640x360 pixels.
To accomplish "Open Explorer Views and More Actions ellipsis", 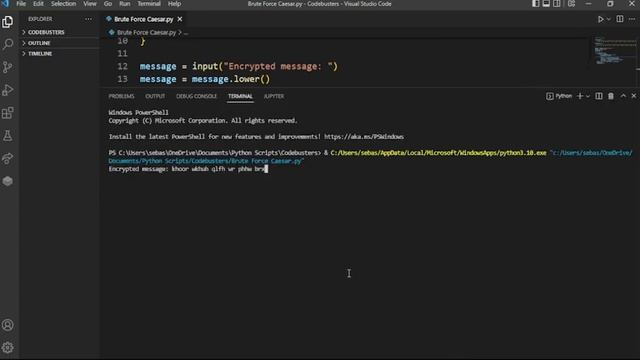I will pos(88,19).
